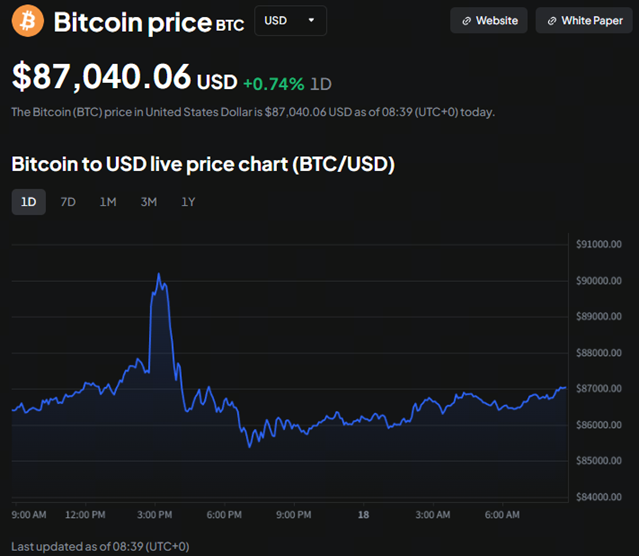639x556 pixels.
Task: Click the 9:00 AM time axis label
Action: click(x=29, y=515)
